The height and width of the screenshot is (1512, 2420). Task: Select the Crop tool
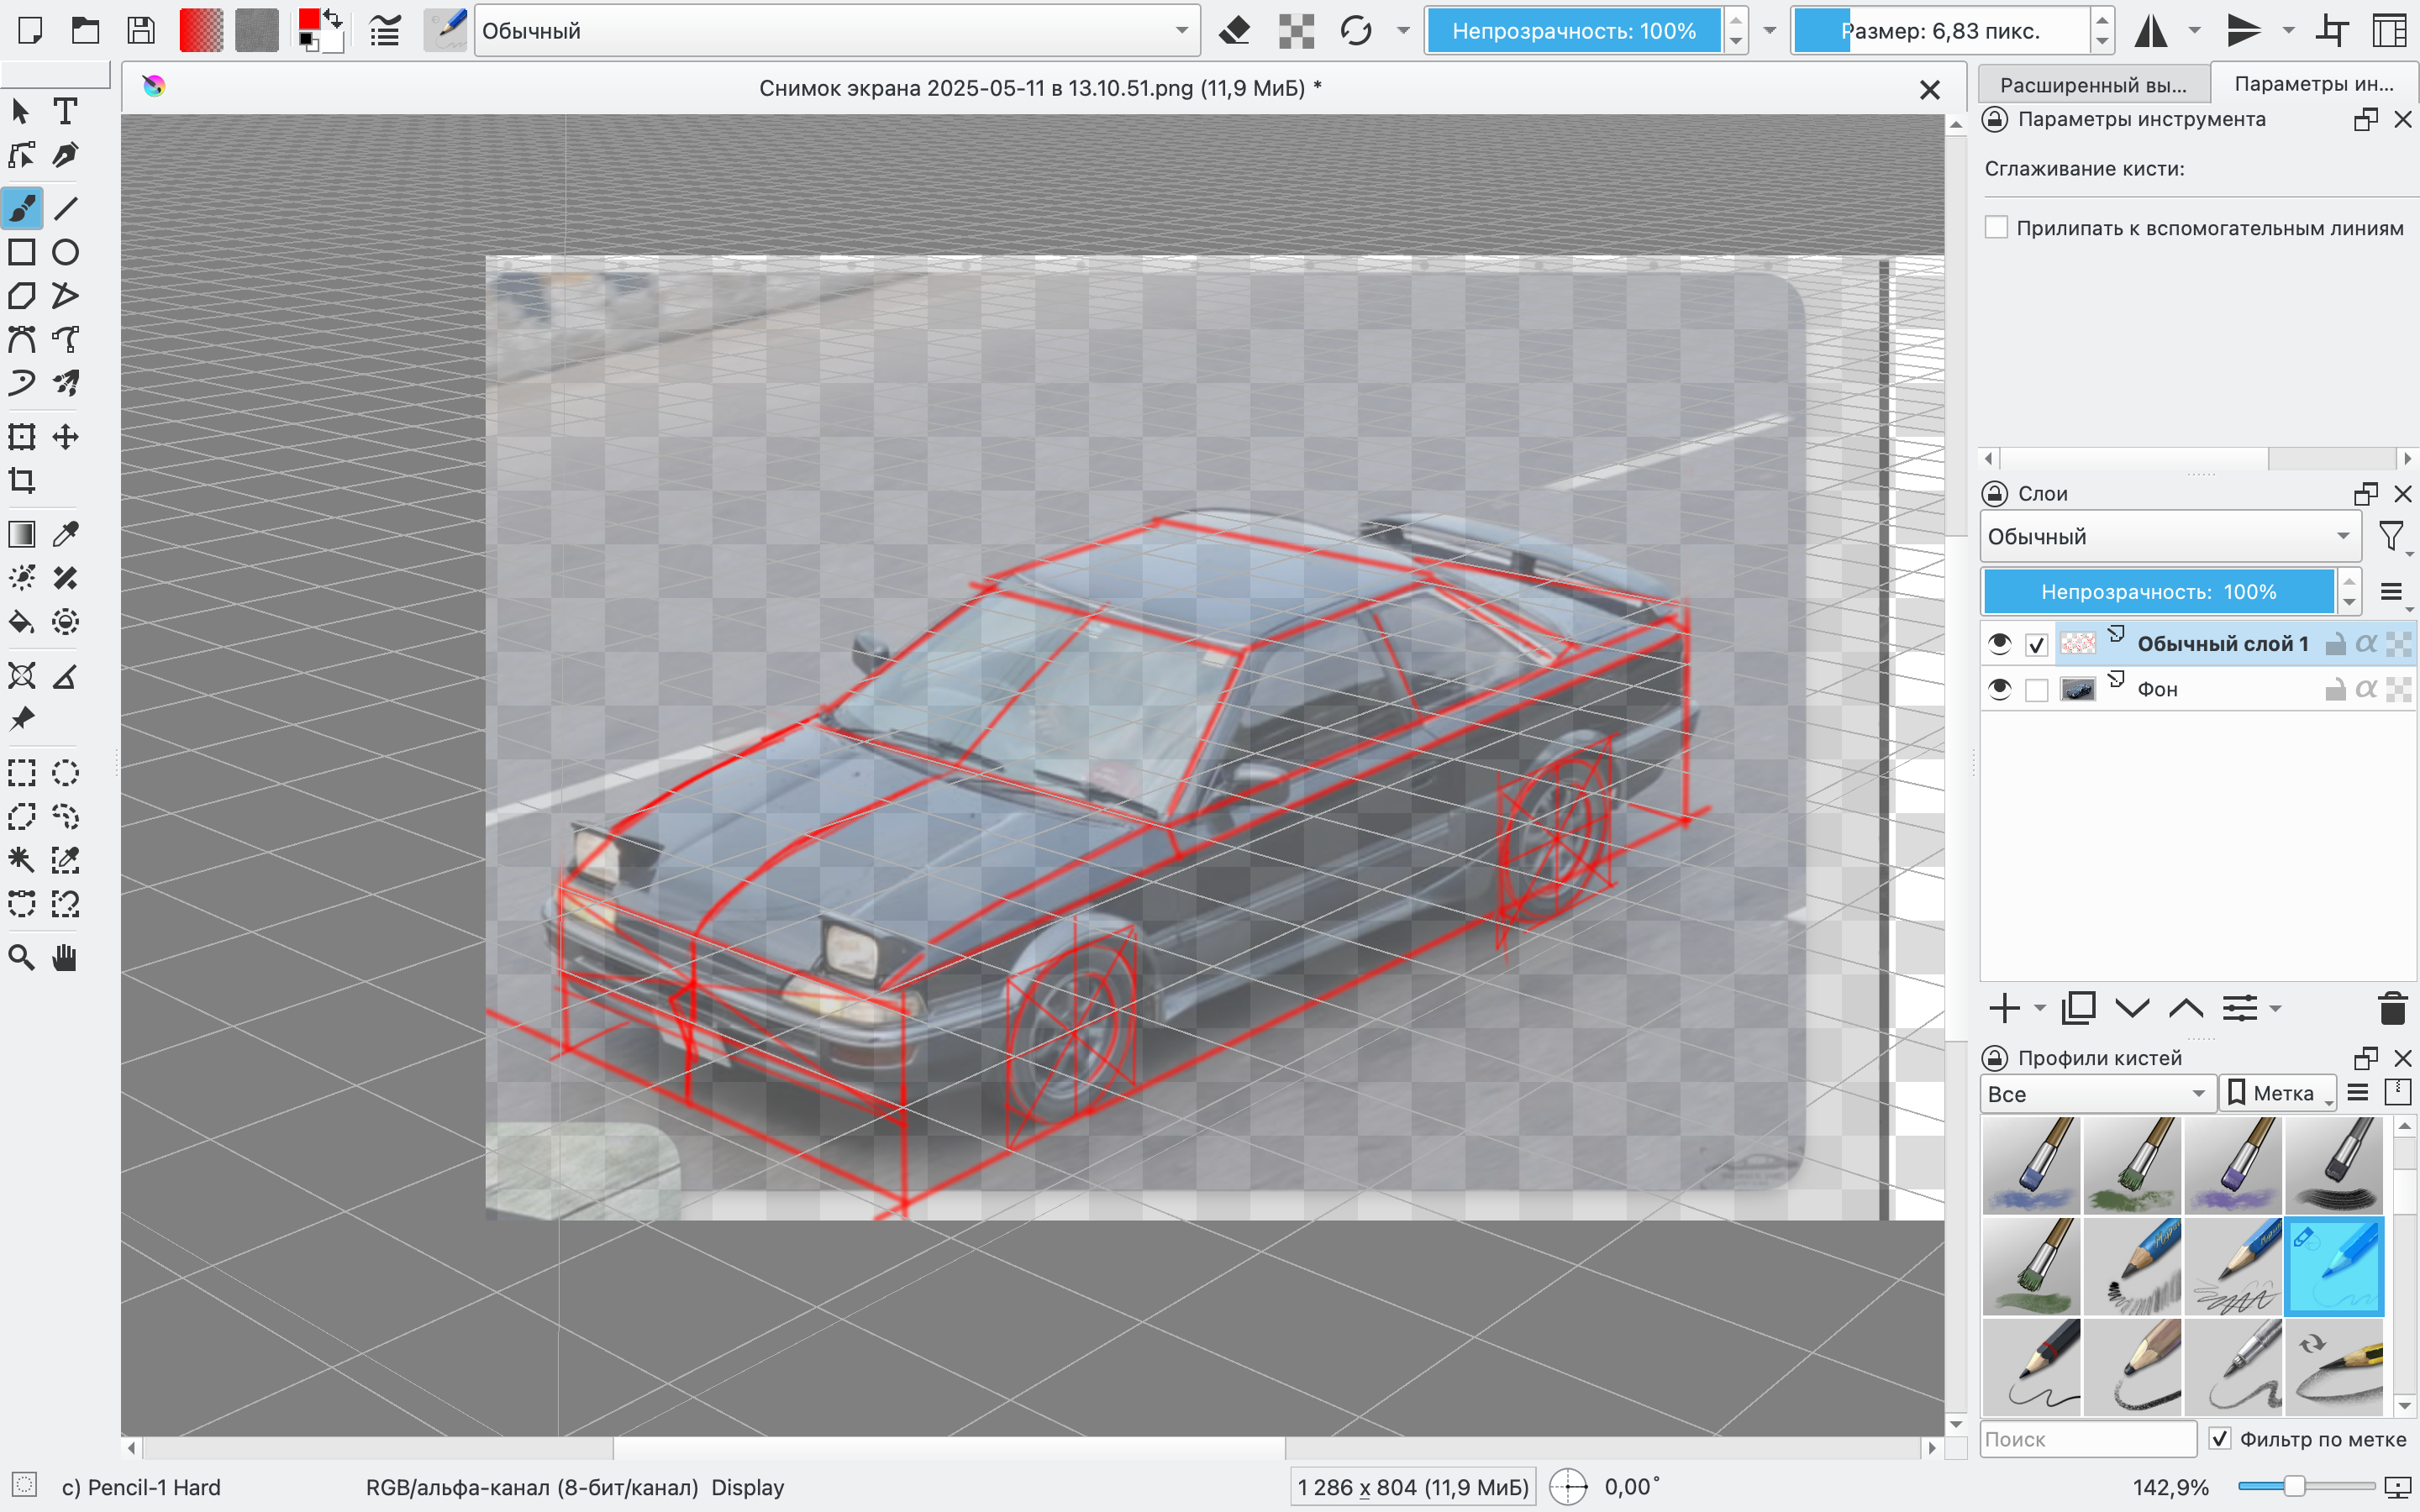22,481
